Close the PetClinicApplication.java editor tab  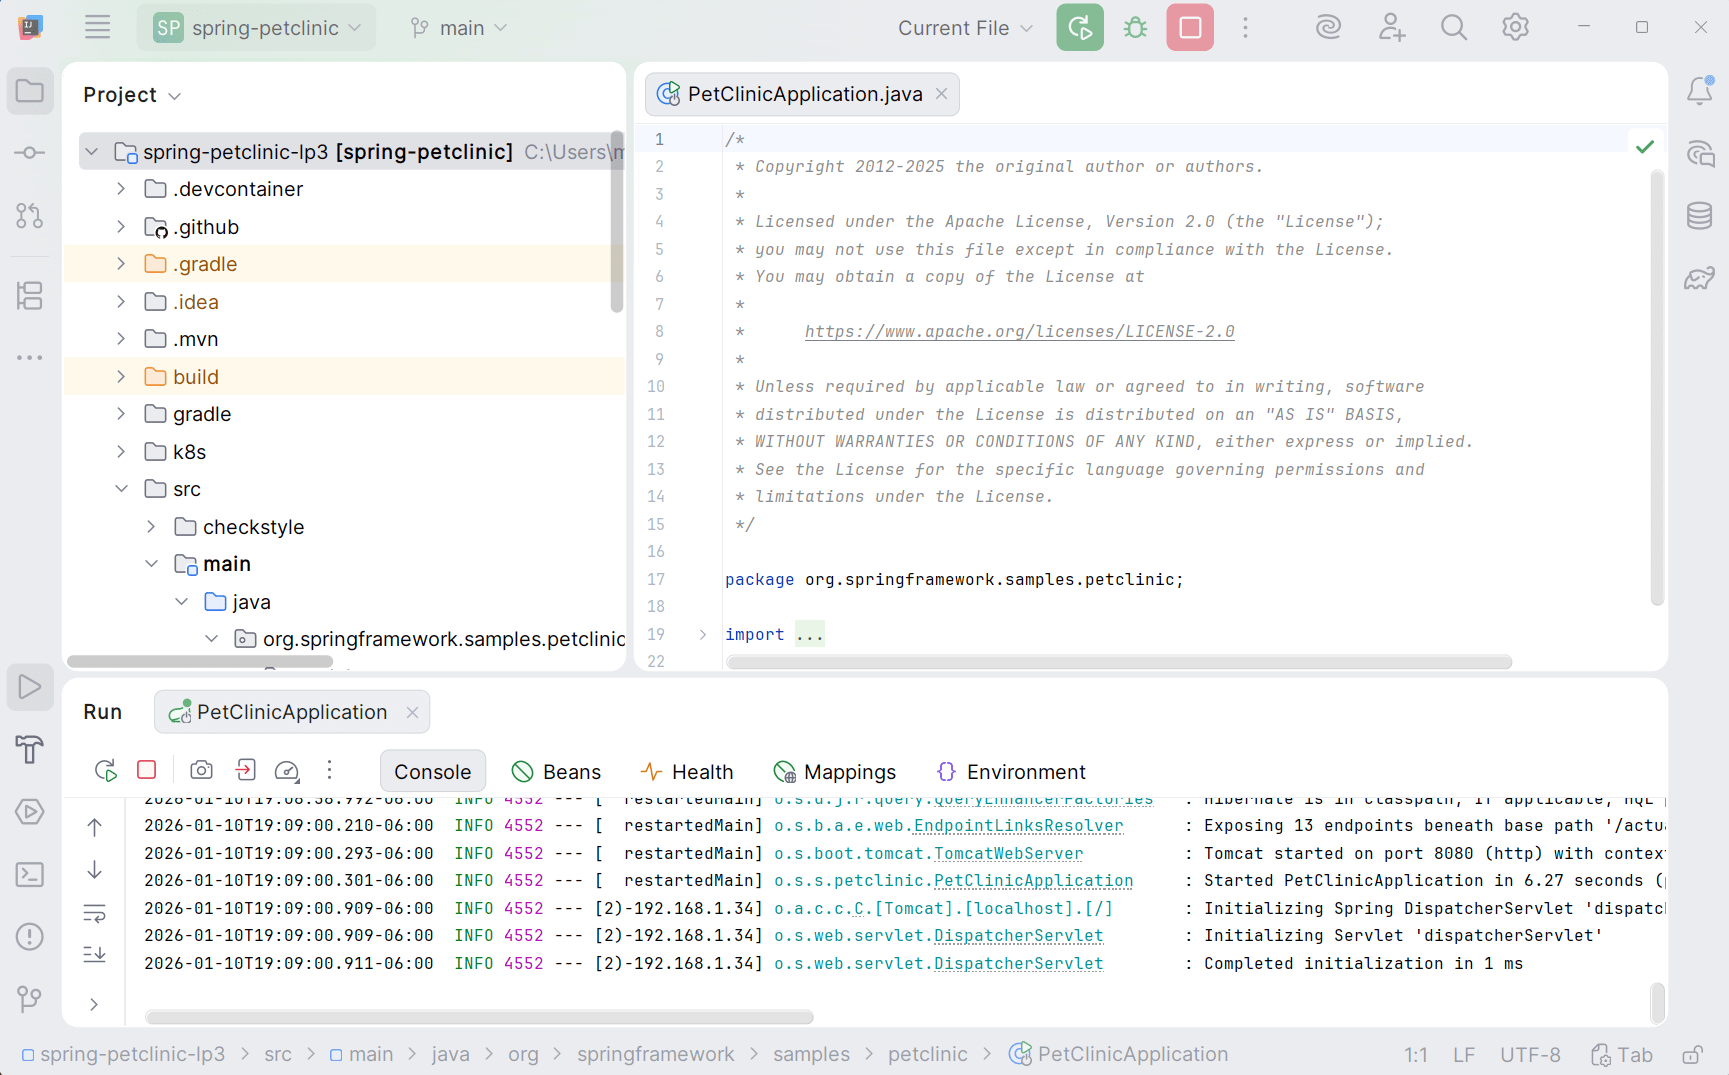[x=941, y=94]
